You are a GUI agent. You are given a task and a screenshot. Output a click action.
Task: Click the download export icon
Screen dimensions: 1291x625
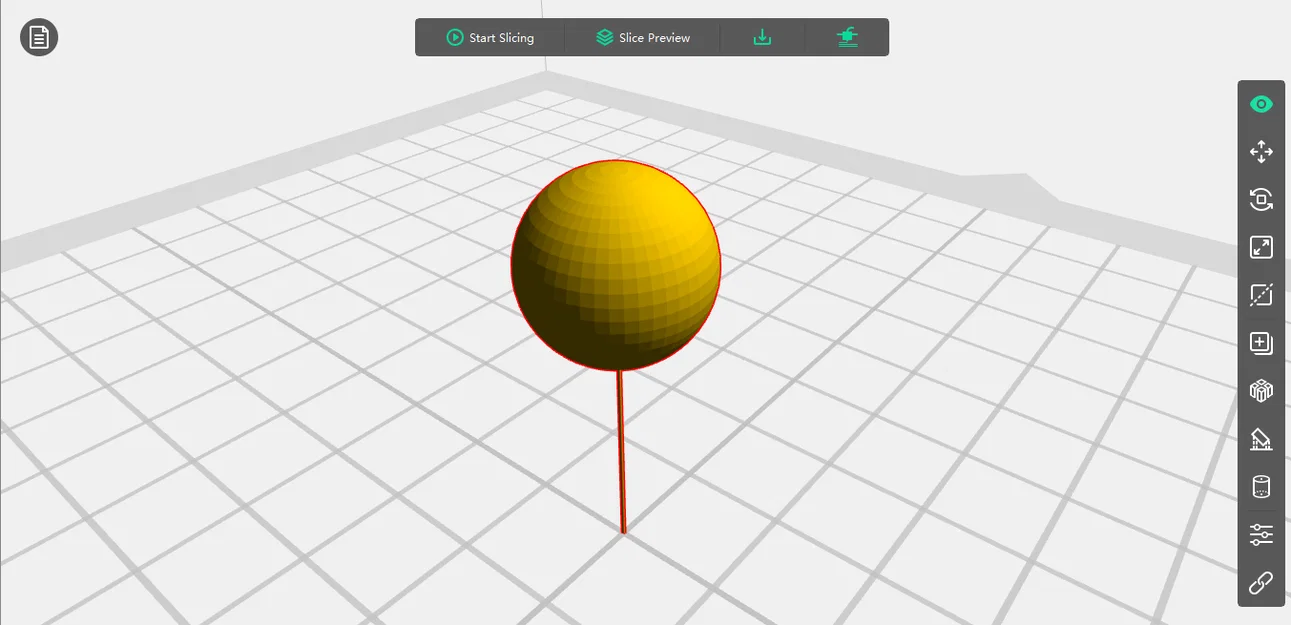pyautogui.click(x=762, y=38)
